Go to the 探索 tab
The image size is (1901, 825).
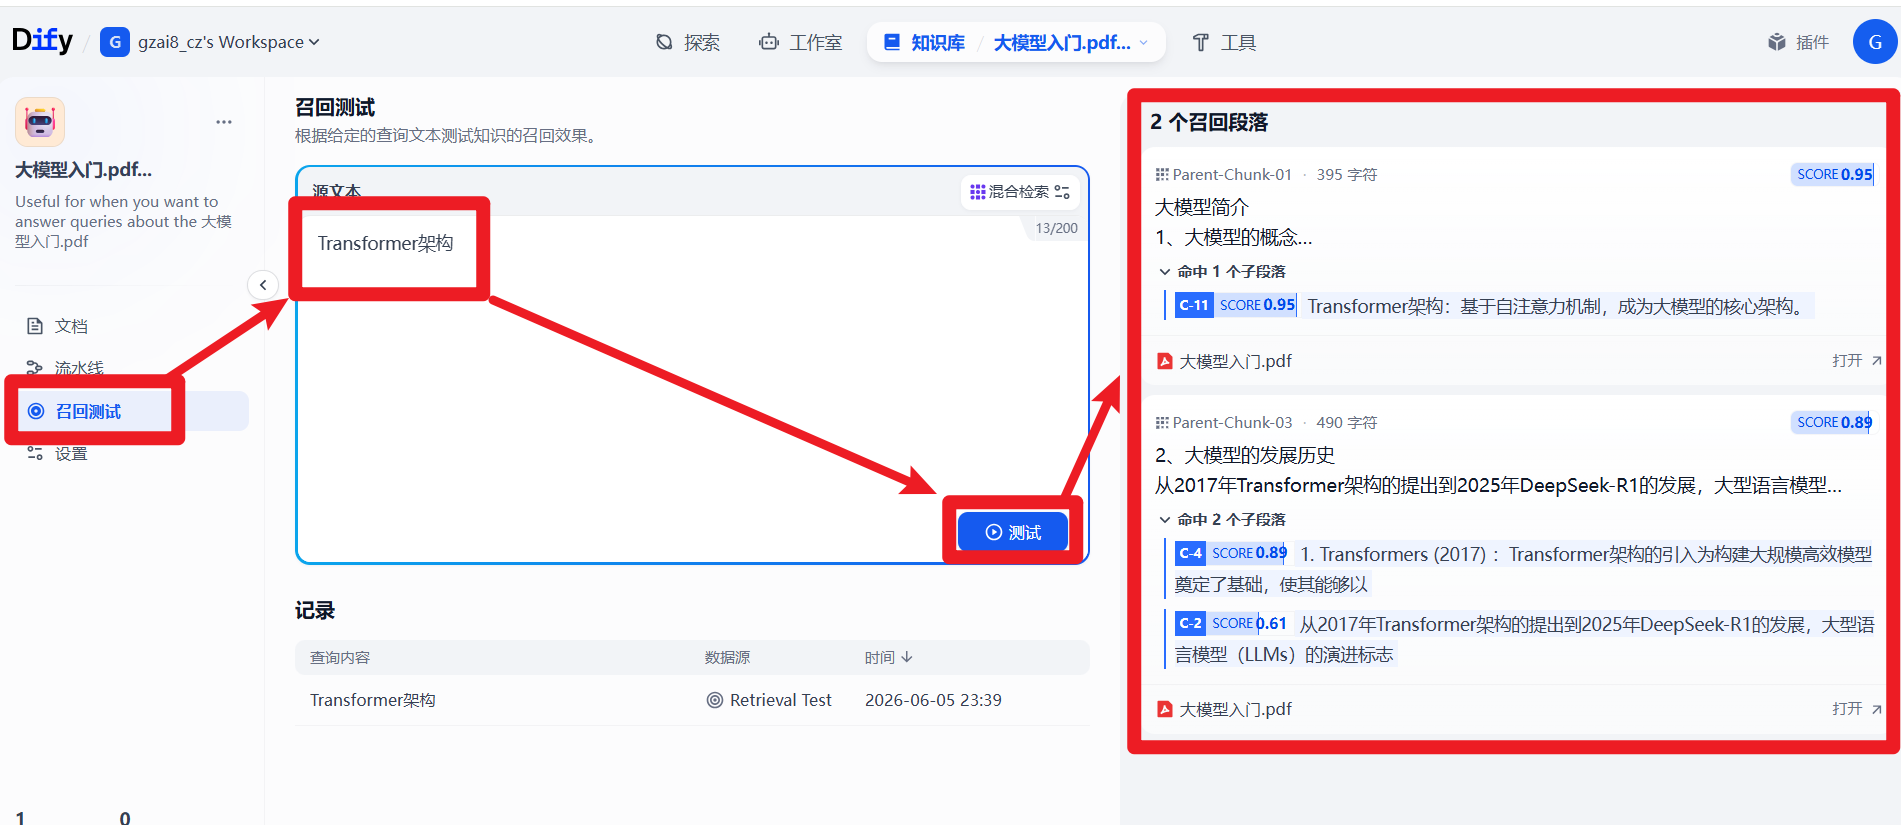688,42
